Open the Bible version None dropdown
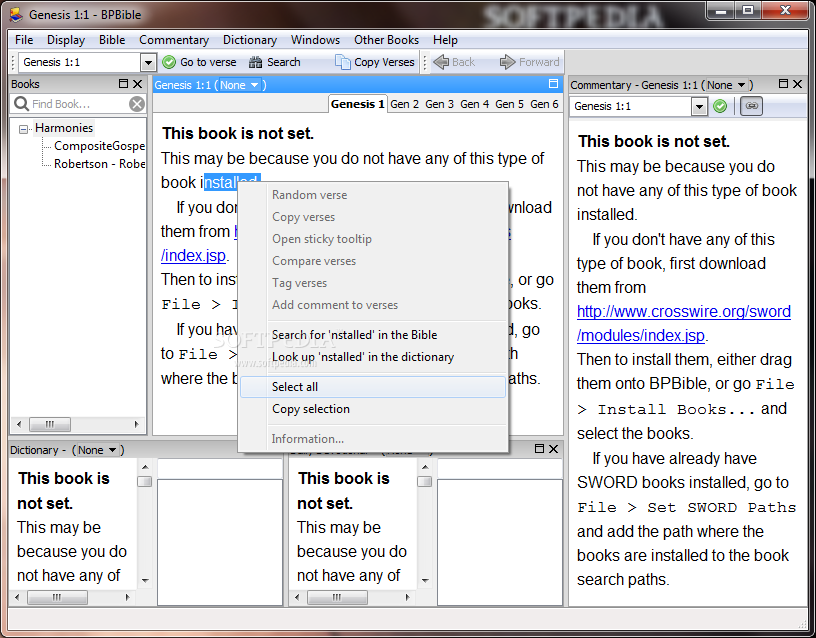 pyautogui.click(x=239, y=85)
